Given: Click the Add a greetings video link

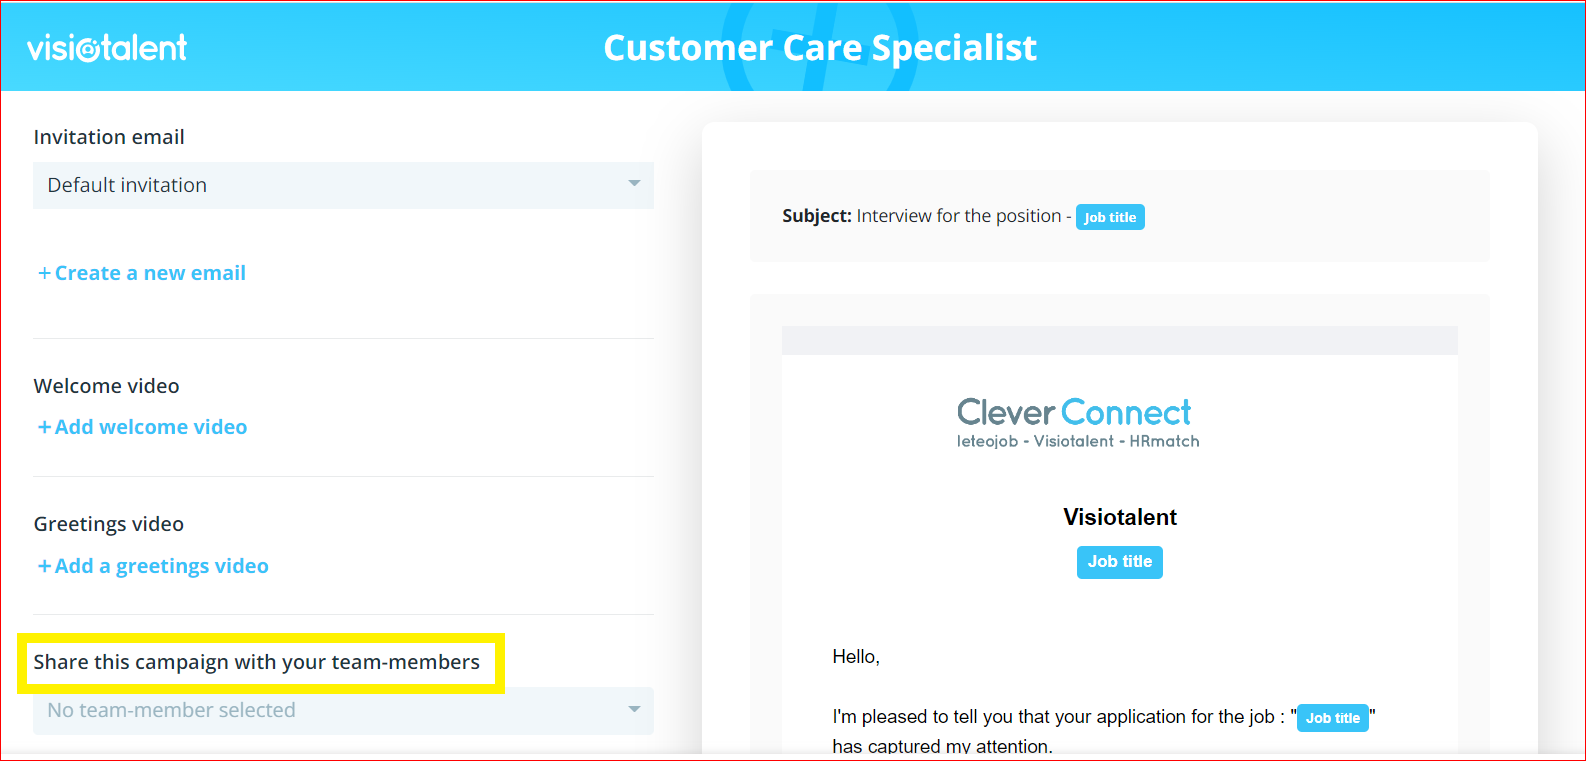Looking at the screenshot, I should click(162, 566).
